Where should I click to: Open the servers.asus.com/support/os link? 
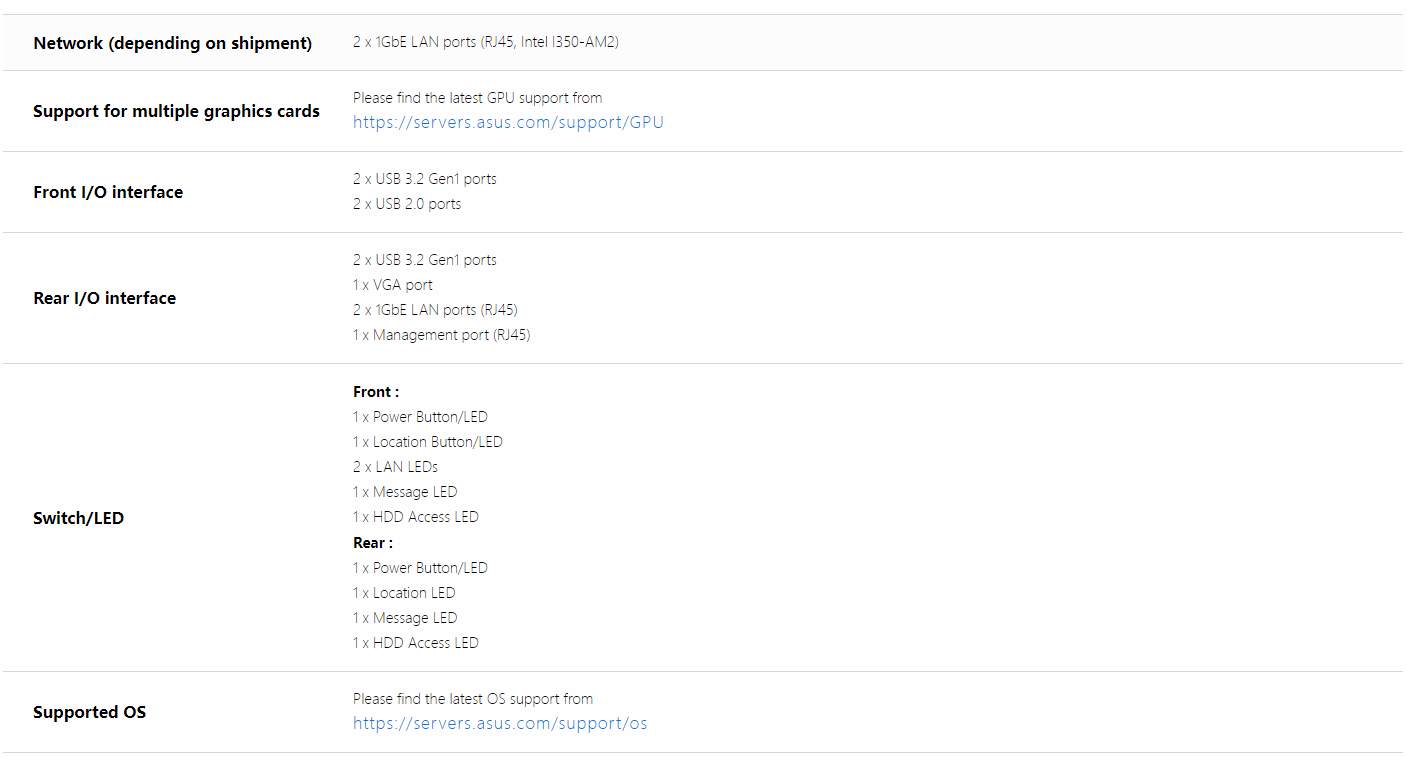click(500, 724)
